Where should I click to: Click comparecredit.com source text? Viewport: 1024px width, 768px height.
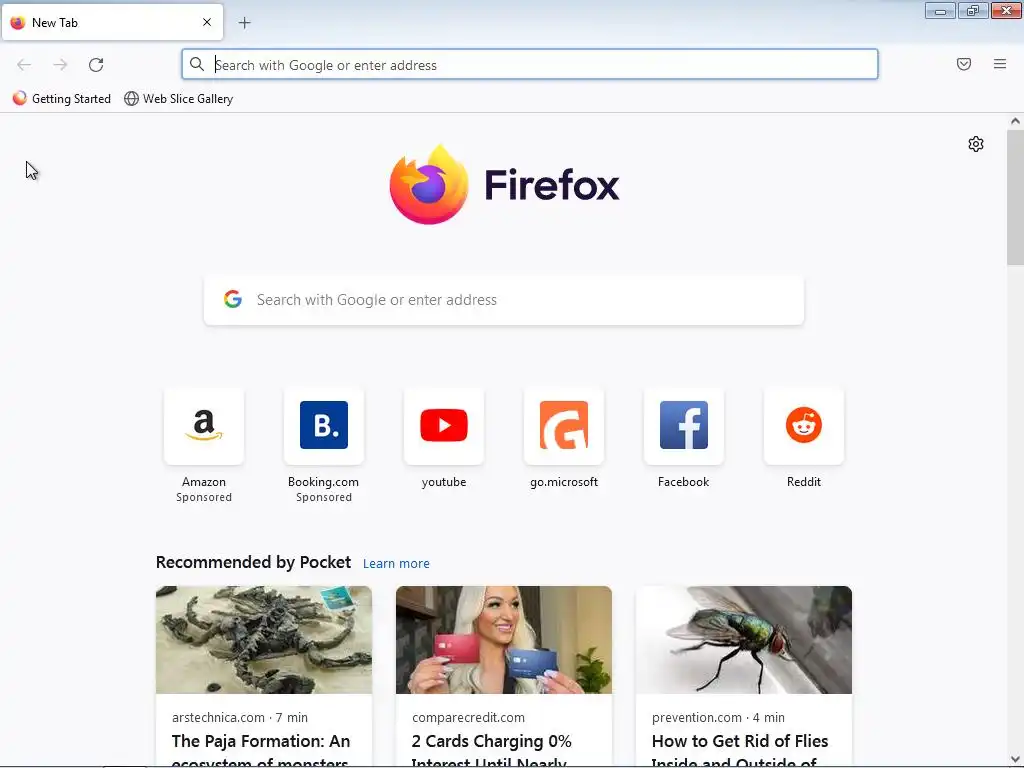(468, 717)
